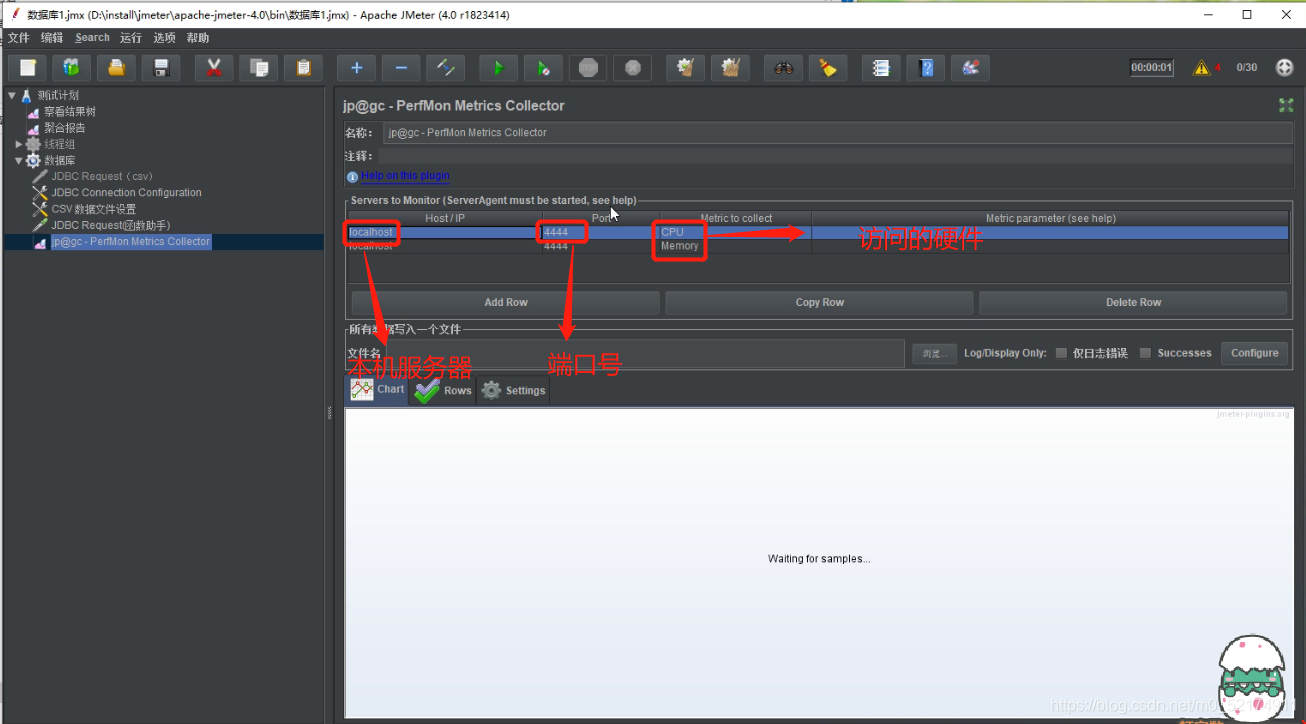Click the green maximize panel icon

click(1286, 105)
